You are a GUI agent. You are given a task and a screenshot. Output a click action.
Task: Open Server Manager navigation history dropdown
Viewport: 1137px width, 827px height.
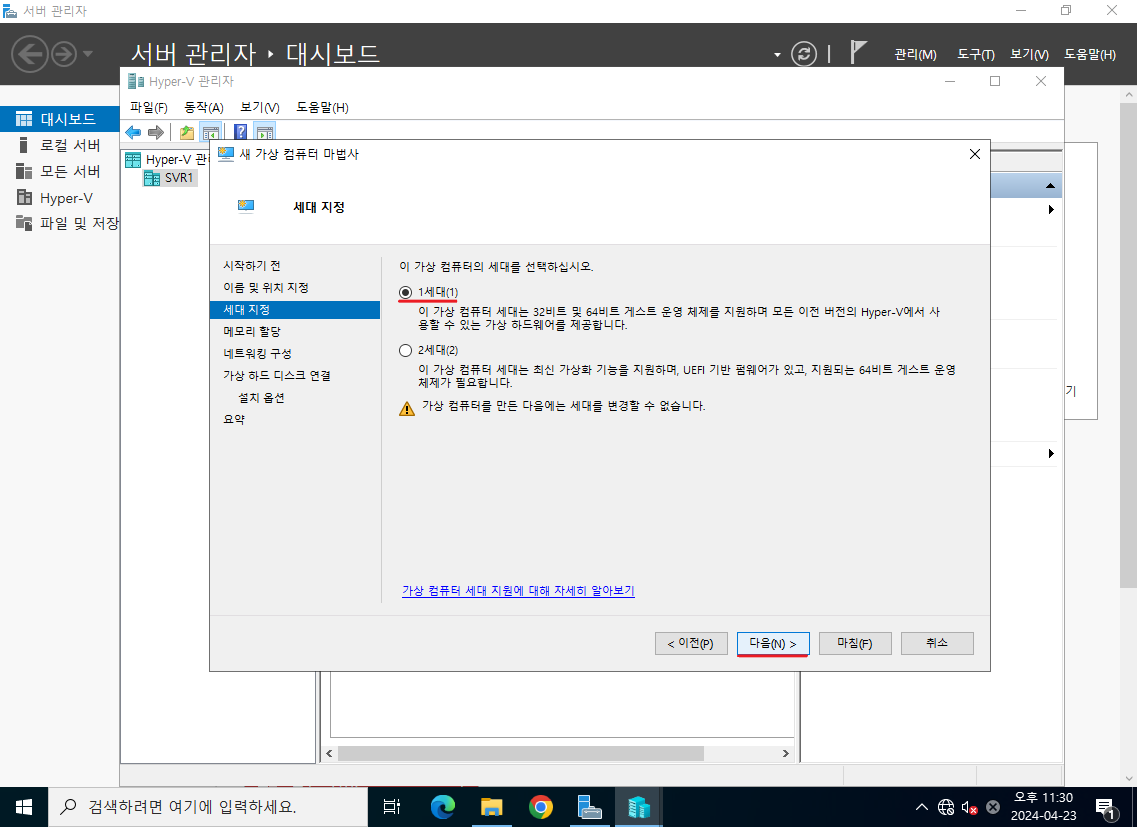[x=88, y=54]
